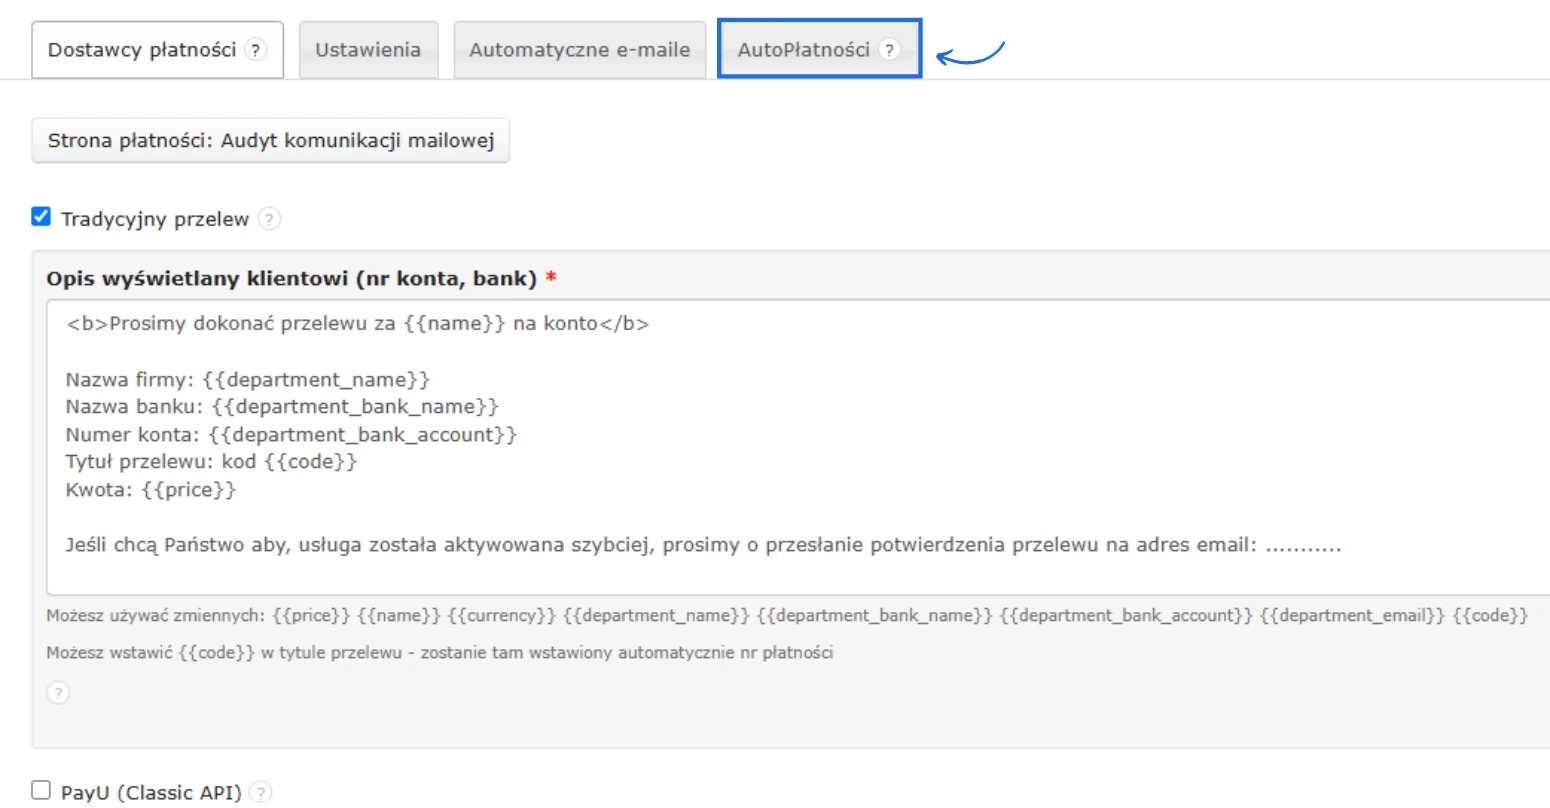Click {{department_email}} variable in the hint
This screenshot has width=1550, height=808.
coord(1352,616)
